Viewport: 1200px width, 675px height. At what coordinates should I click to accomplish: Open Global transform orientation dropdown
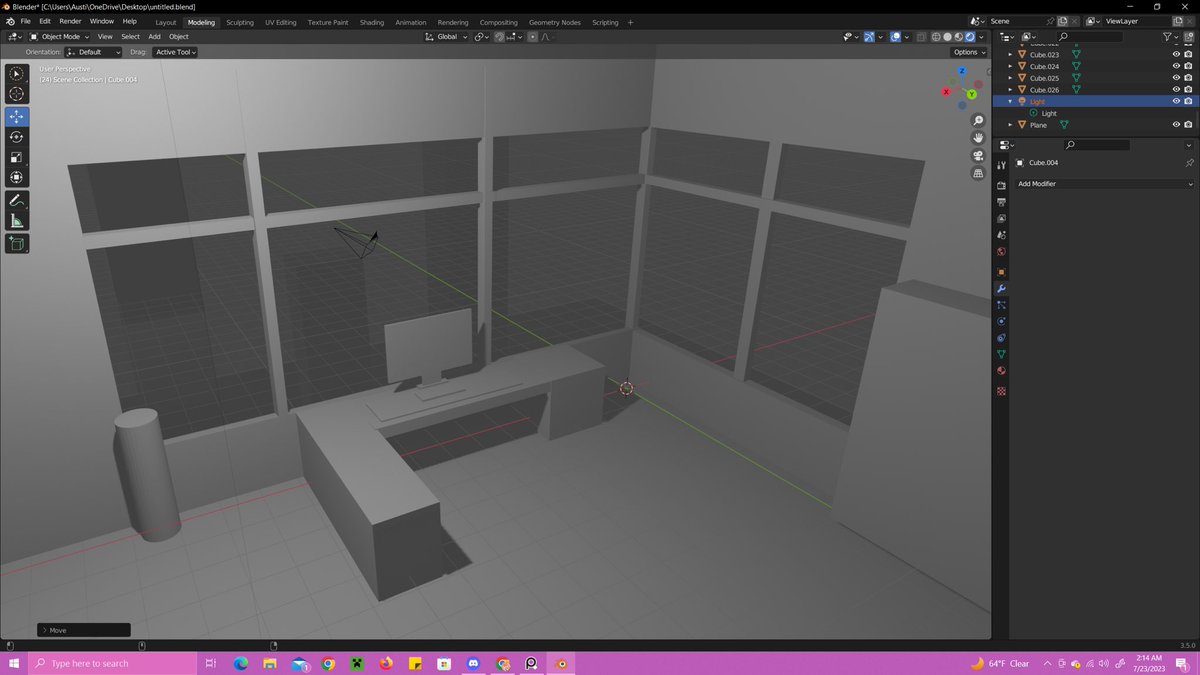(x=446, y=37)
